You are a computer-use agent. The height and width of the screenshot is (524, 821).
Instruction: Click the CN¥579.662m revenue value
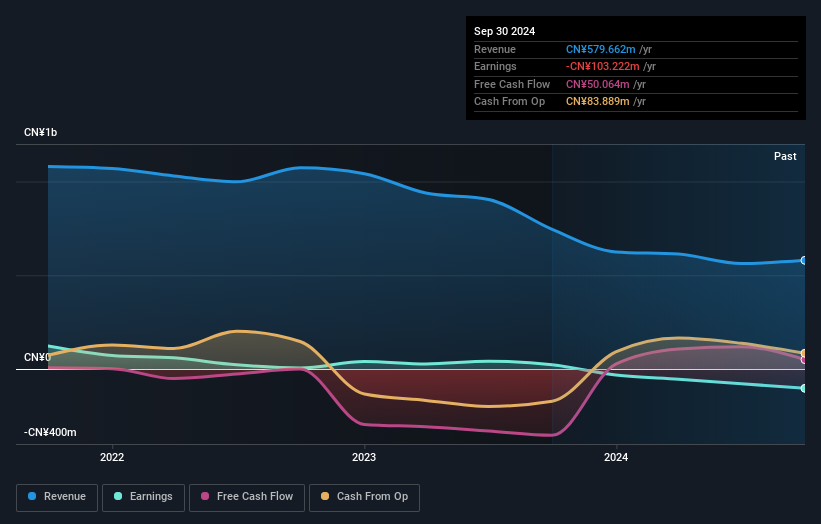601,49
